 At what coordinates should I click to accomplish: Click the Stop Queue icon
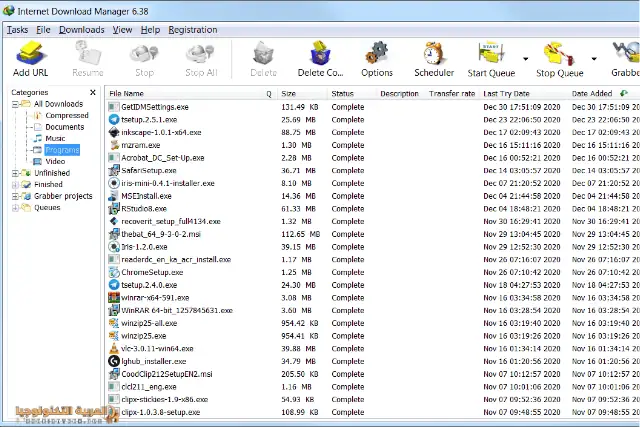(559, 53)
